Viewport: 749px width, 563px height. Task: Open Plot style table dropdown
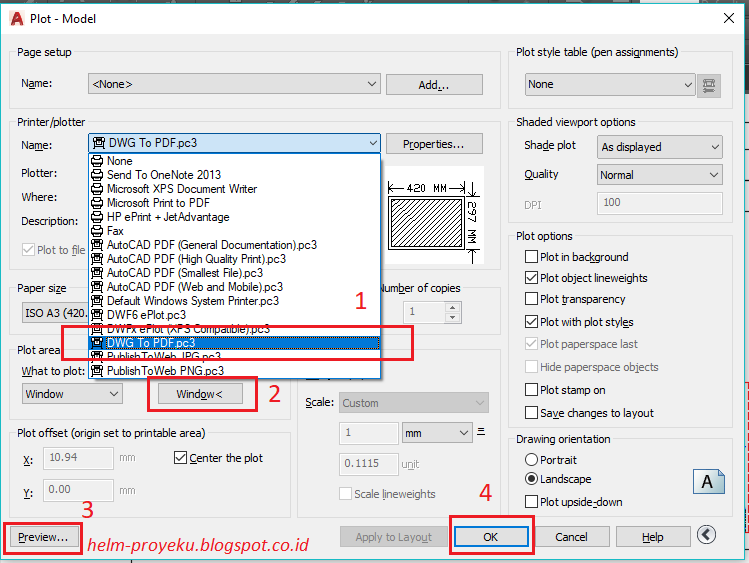point(610,85)
